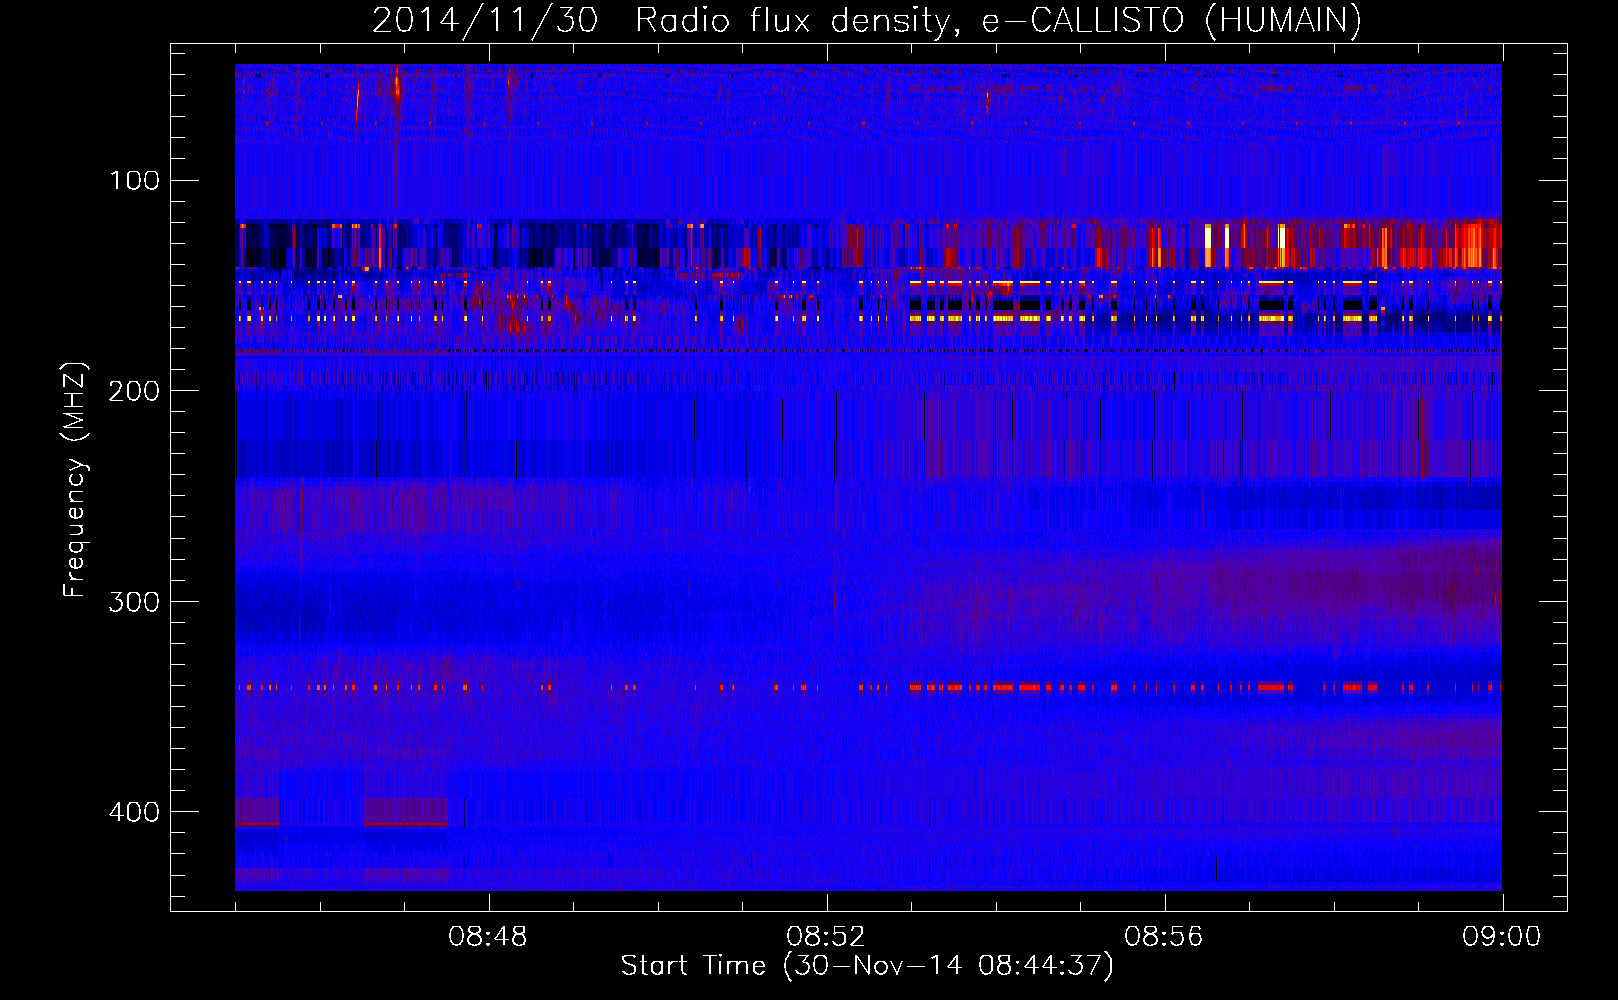Select the 200 MHz frequency axis label
The image size is (1618, 1000).
(x=134, y=391)
